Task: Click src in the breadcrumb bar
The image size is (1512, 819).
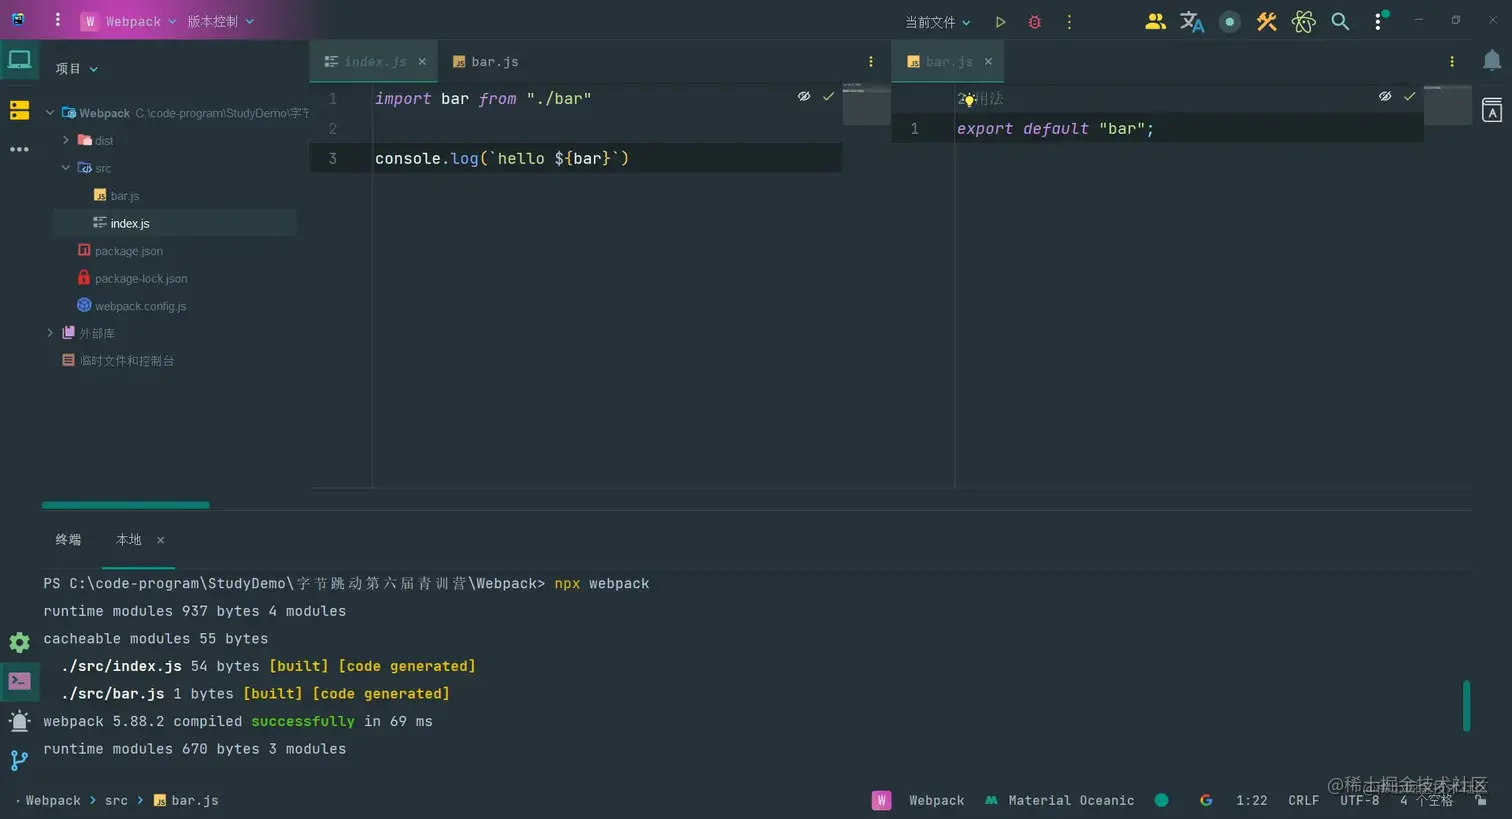Action: tap(116, 801)
